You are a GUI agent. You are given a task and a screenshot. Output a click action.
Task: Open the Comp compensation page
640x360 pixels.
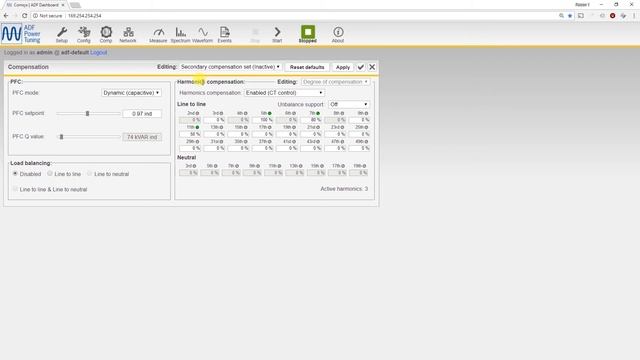click(x=106, y=35)
